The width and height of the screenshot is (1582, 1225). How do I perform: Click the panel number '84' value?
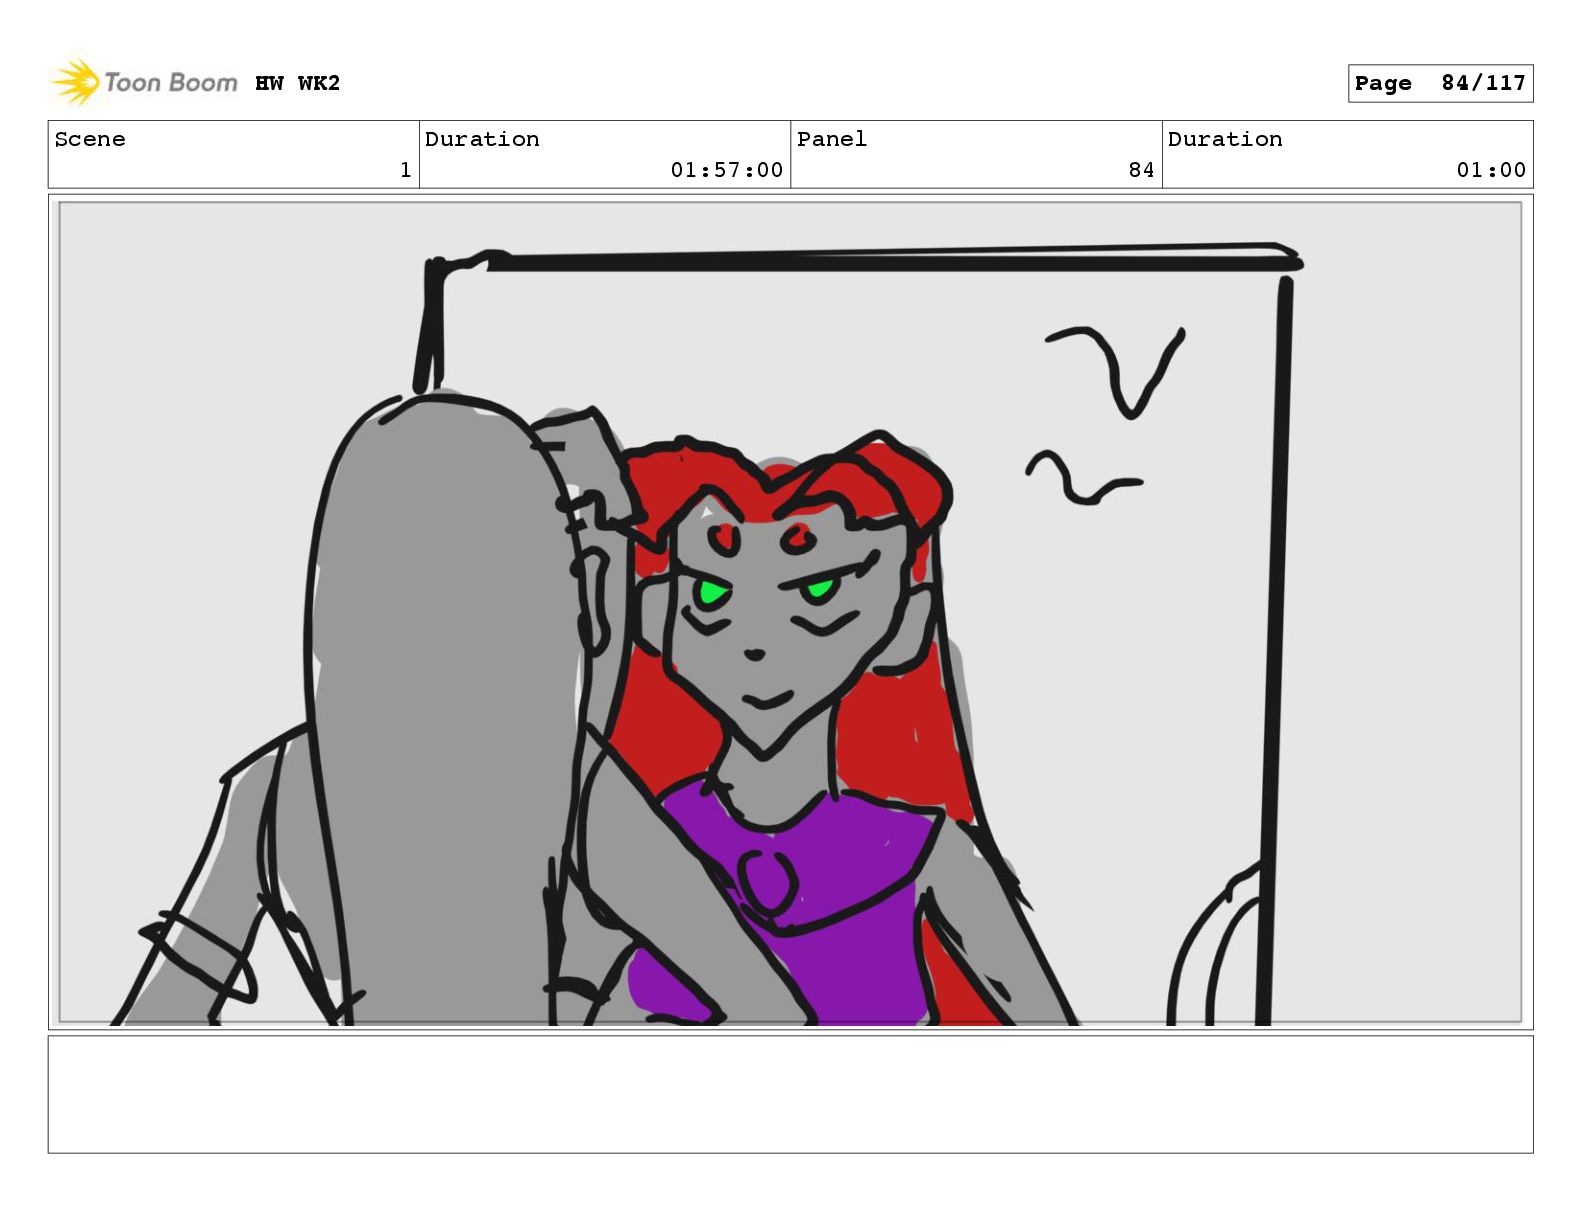[x=1141, y=170]
